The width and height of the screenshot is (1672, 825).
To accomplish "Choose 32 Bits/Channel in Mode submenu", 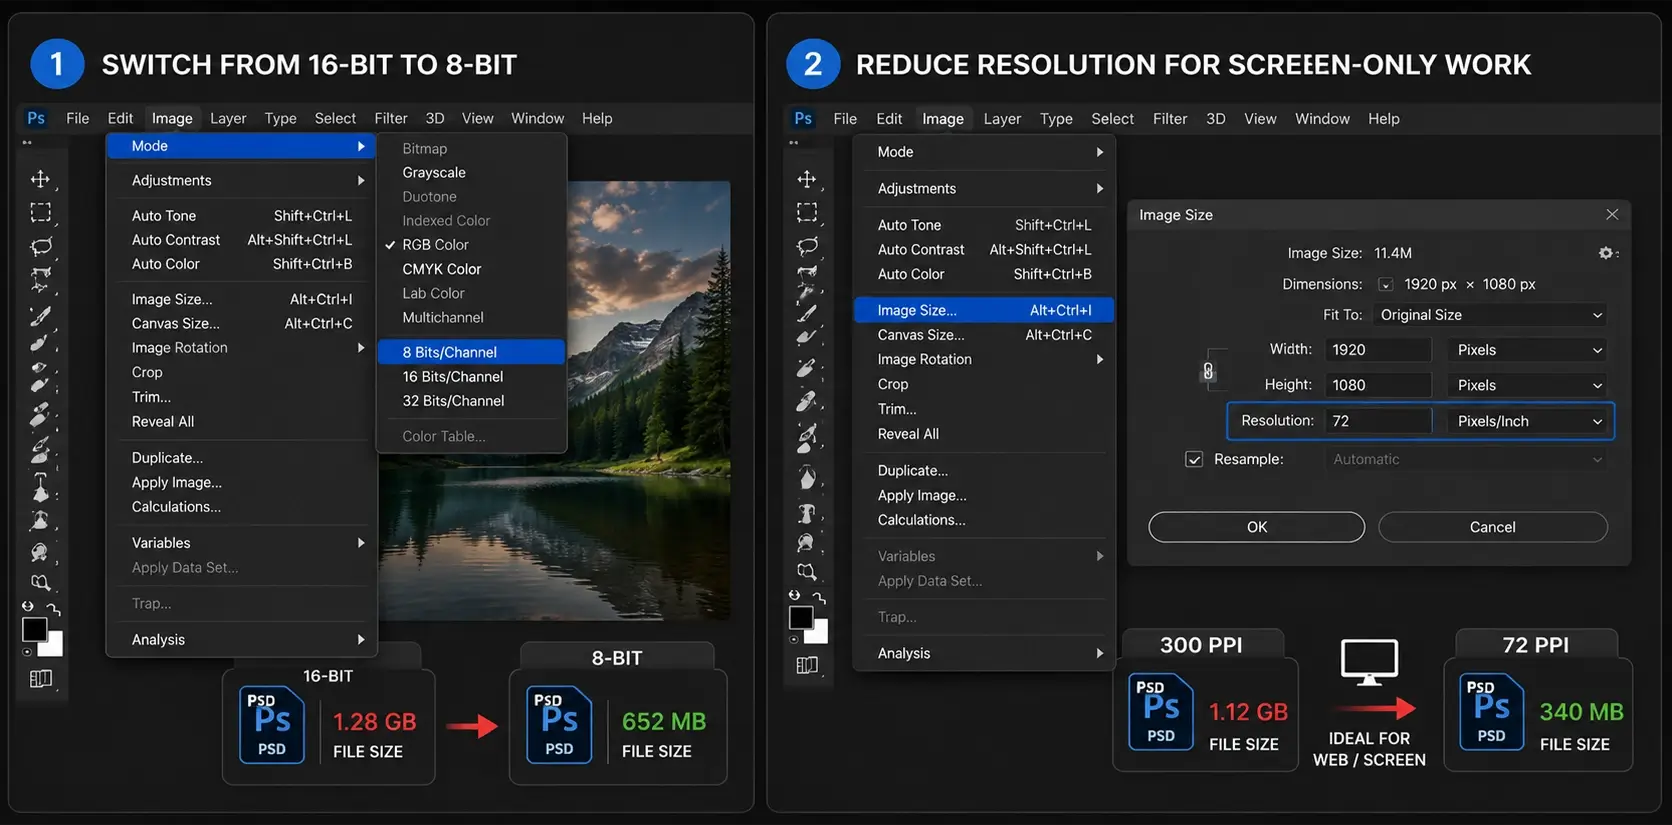I will [x=471, y=401].
